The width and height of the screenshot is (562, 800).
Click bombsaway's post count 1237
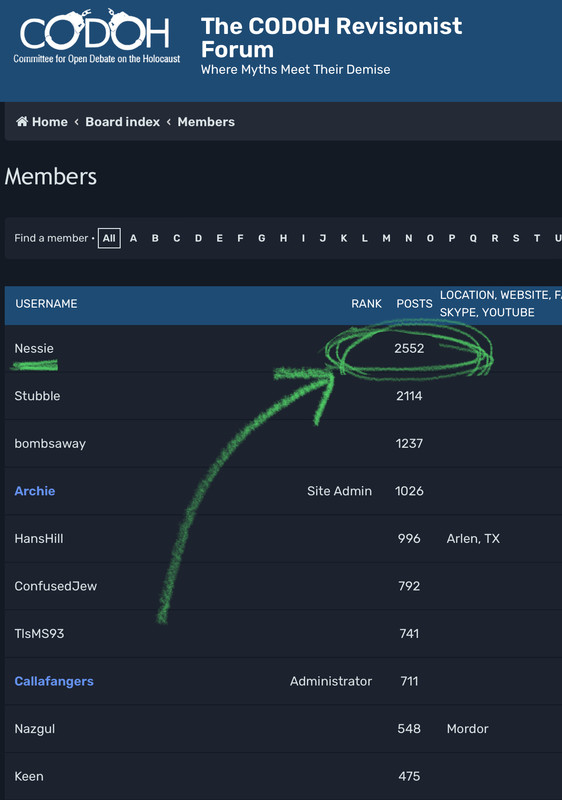pyautogui.click(x=409, y=443)
